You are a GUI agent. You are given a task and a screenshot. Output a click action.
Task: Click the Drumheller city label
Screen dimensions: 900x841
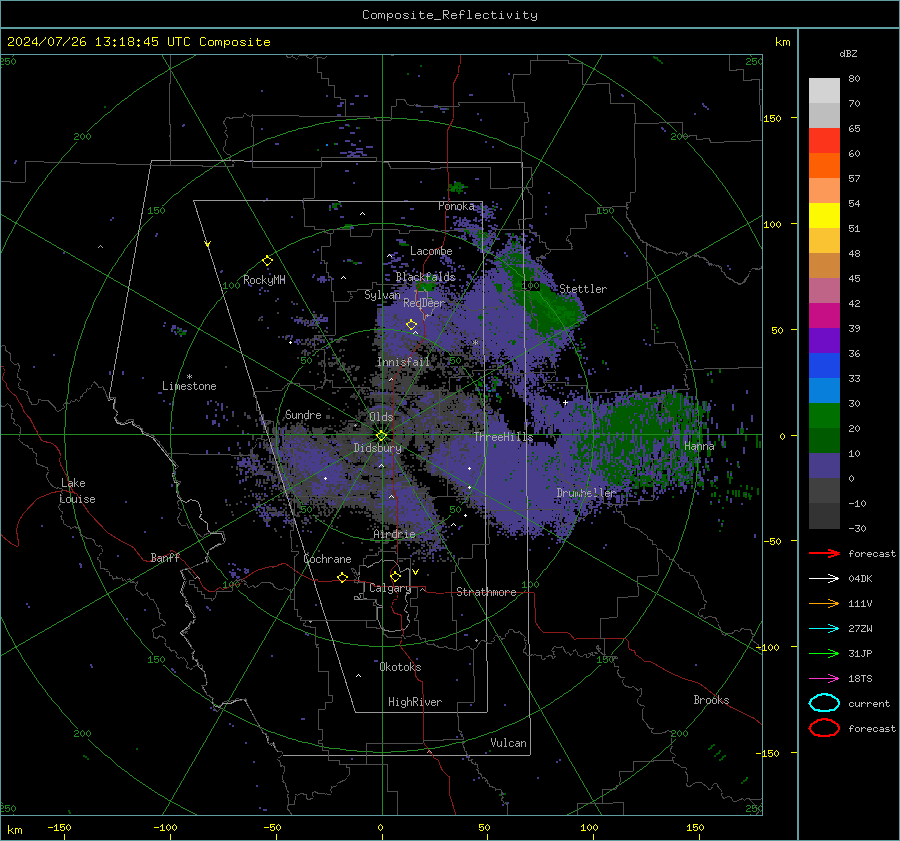point(585,493)
